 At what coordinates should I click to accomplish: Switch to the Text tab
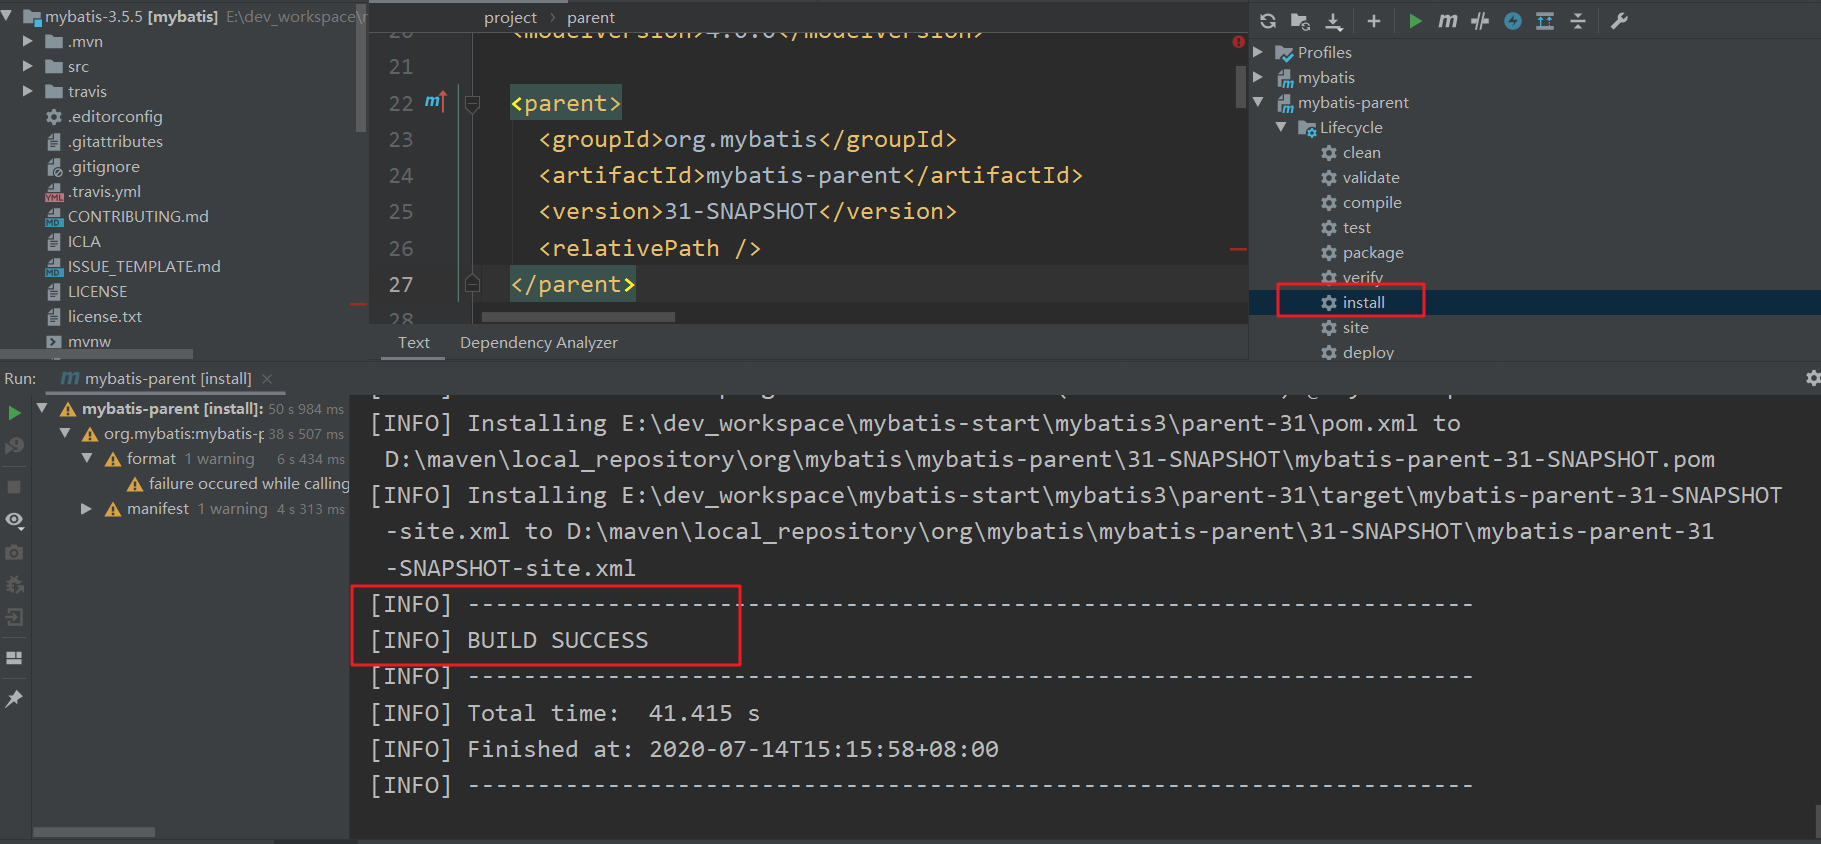[x=414, y=342]
